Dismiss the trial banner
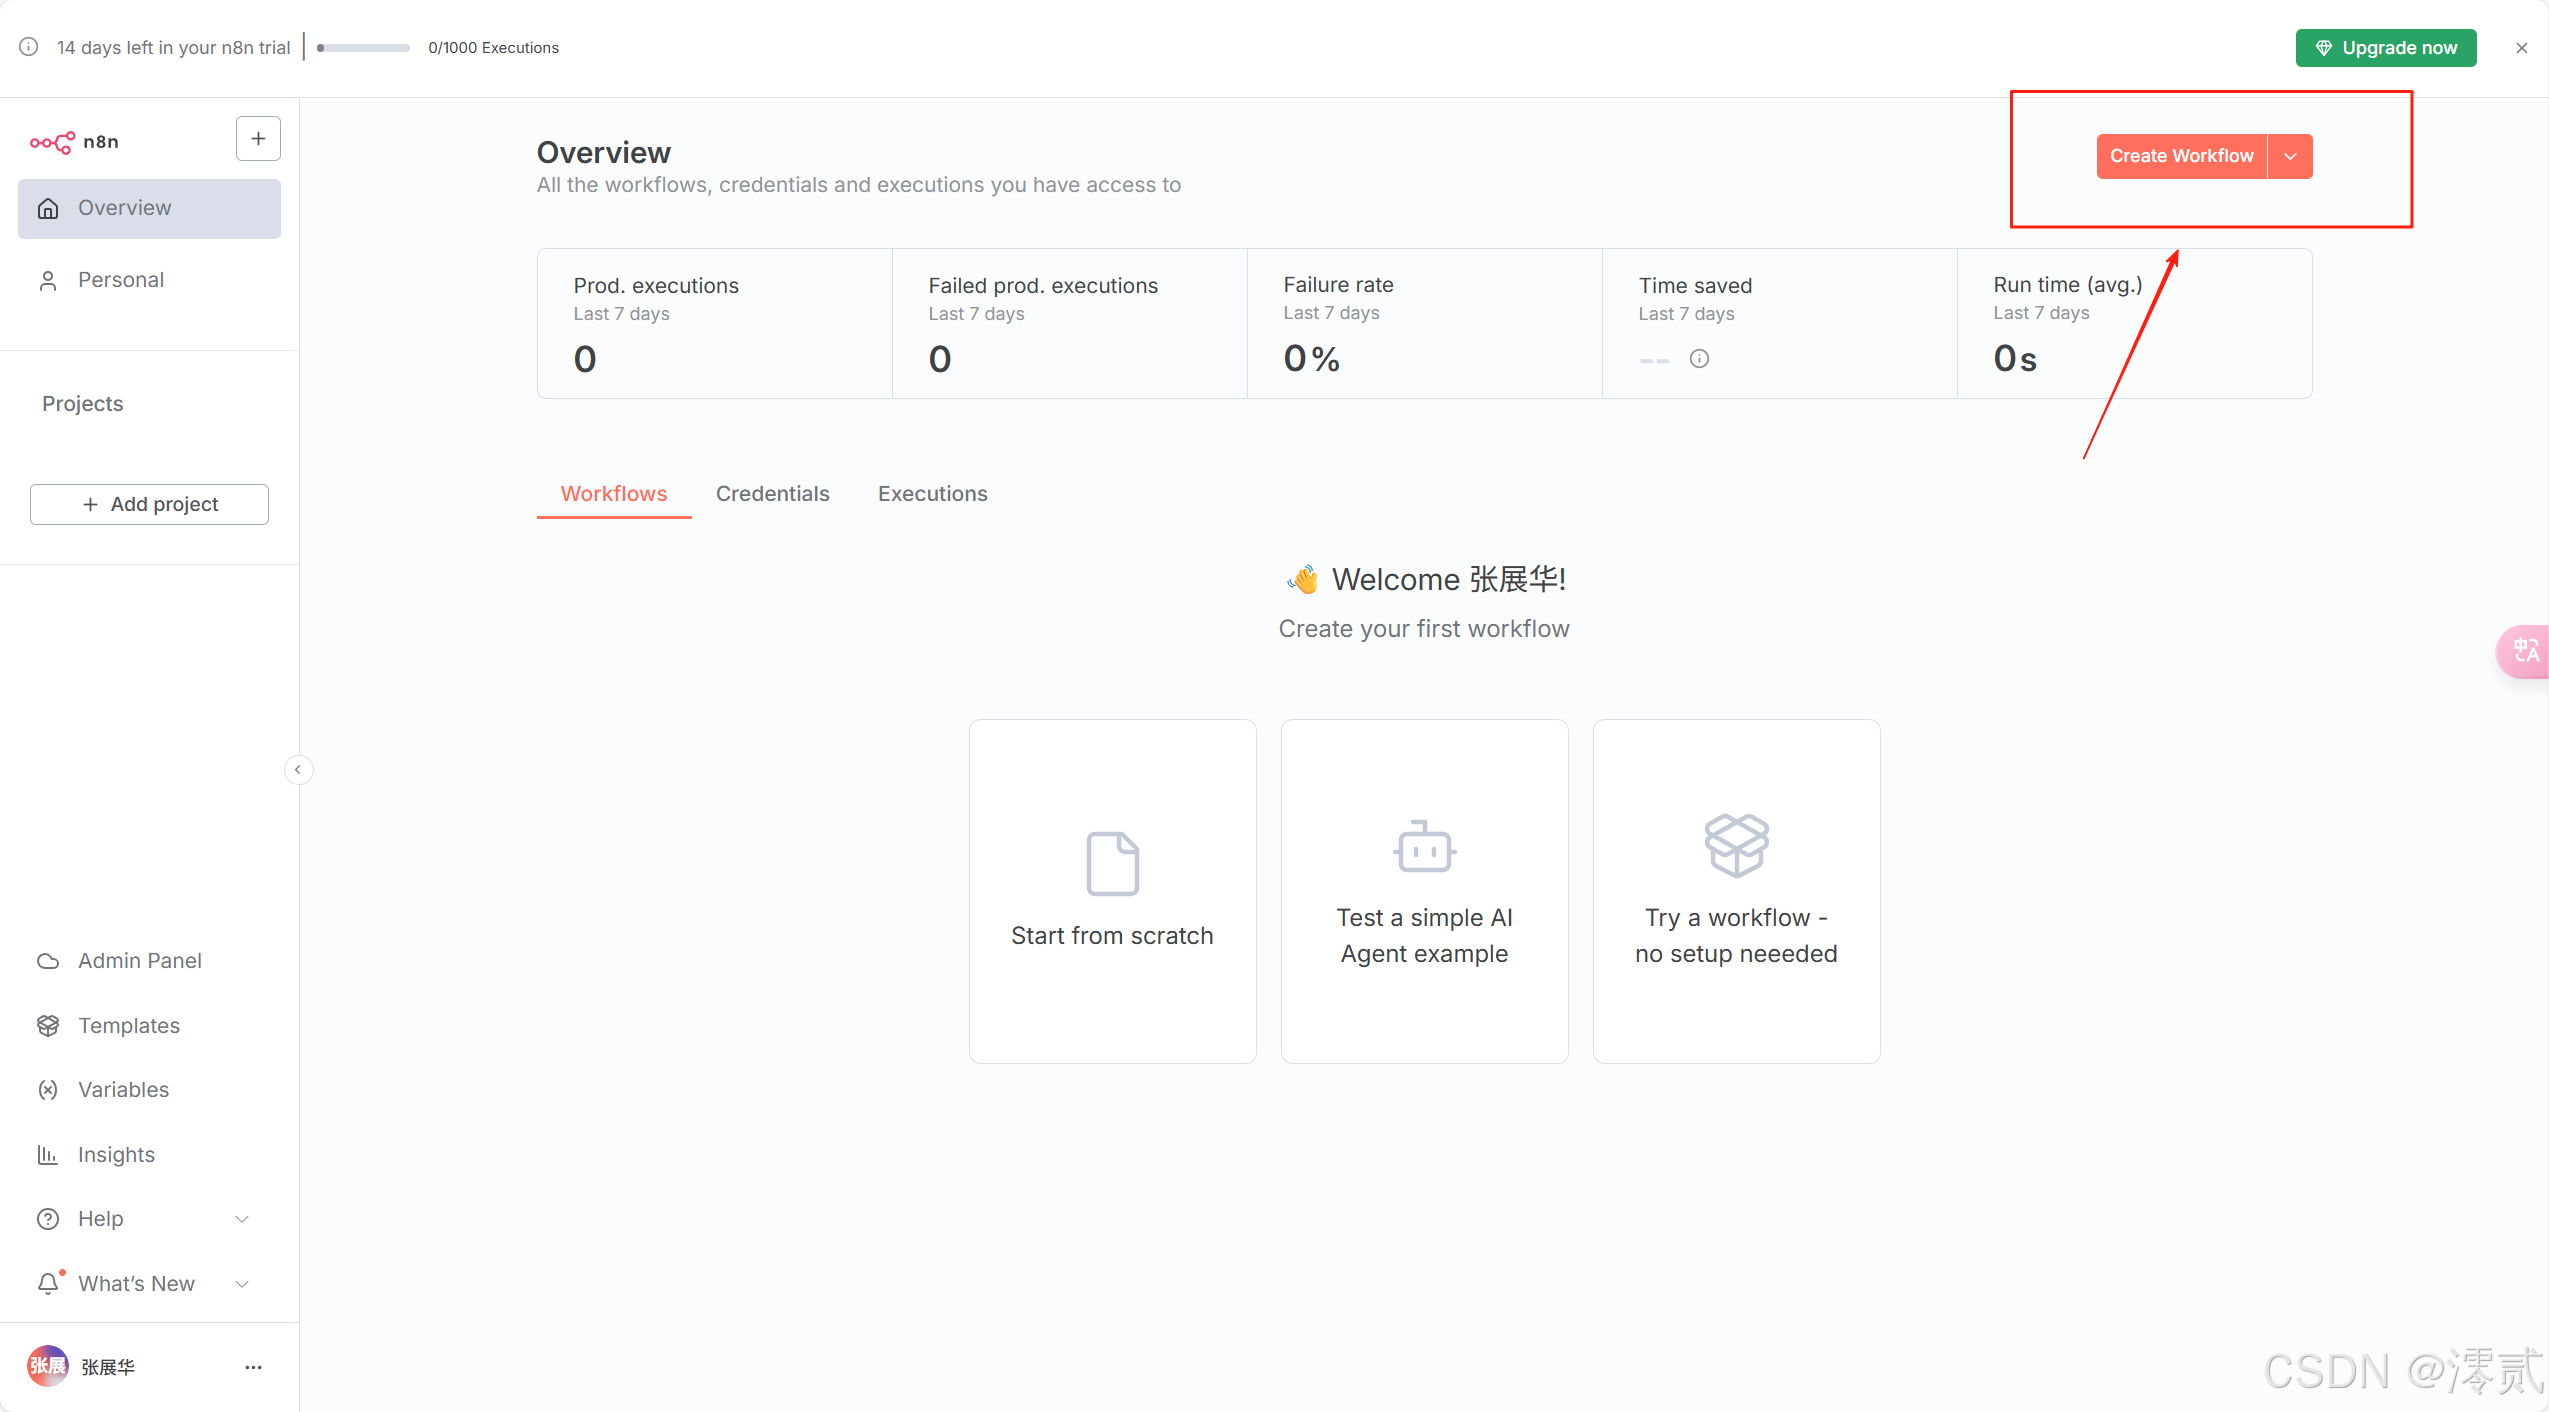Screen dimensions: 2549x1412 tap(2521, 48)
